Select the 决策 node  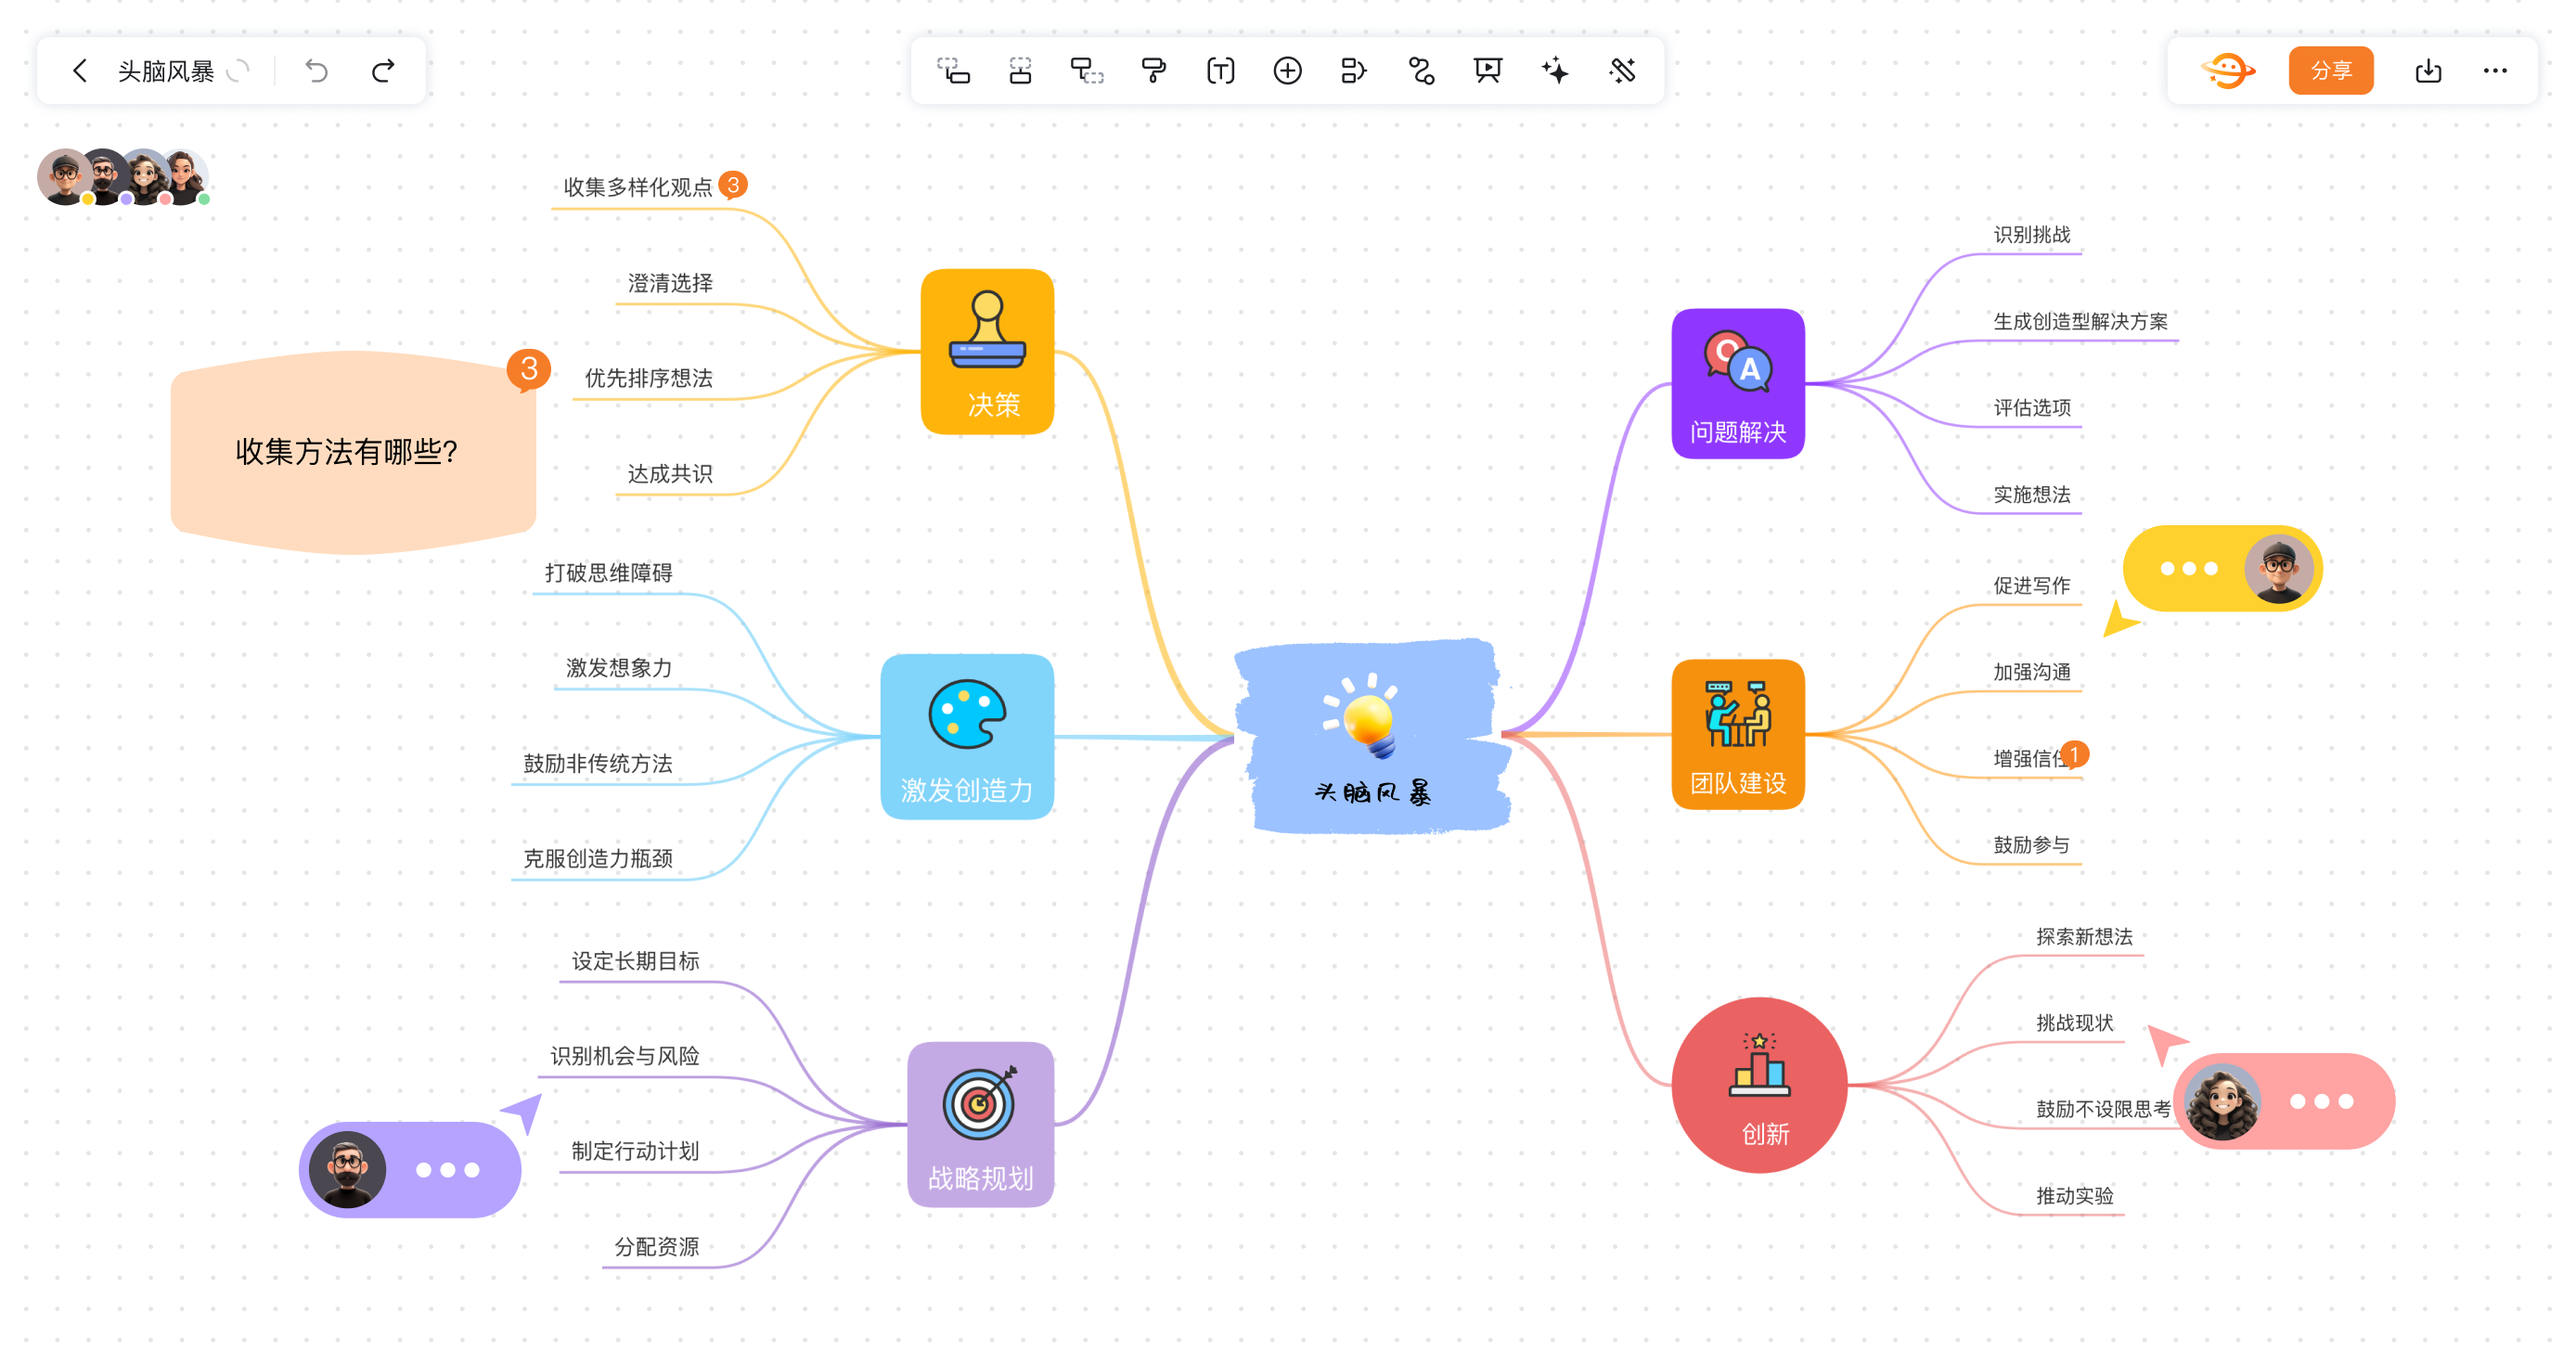[987, 352]
